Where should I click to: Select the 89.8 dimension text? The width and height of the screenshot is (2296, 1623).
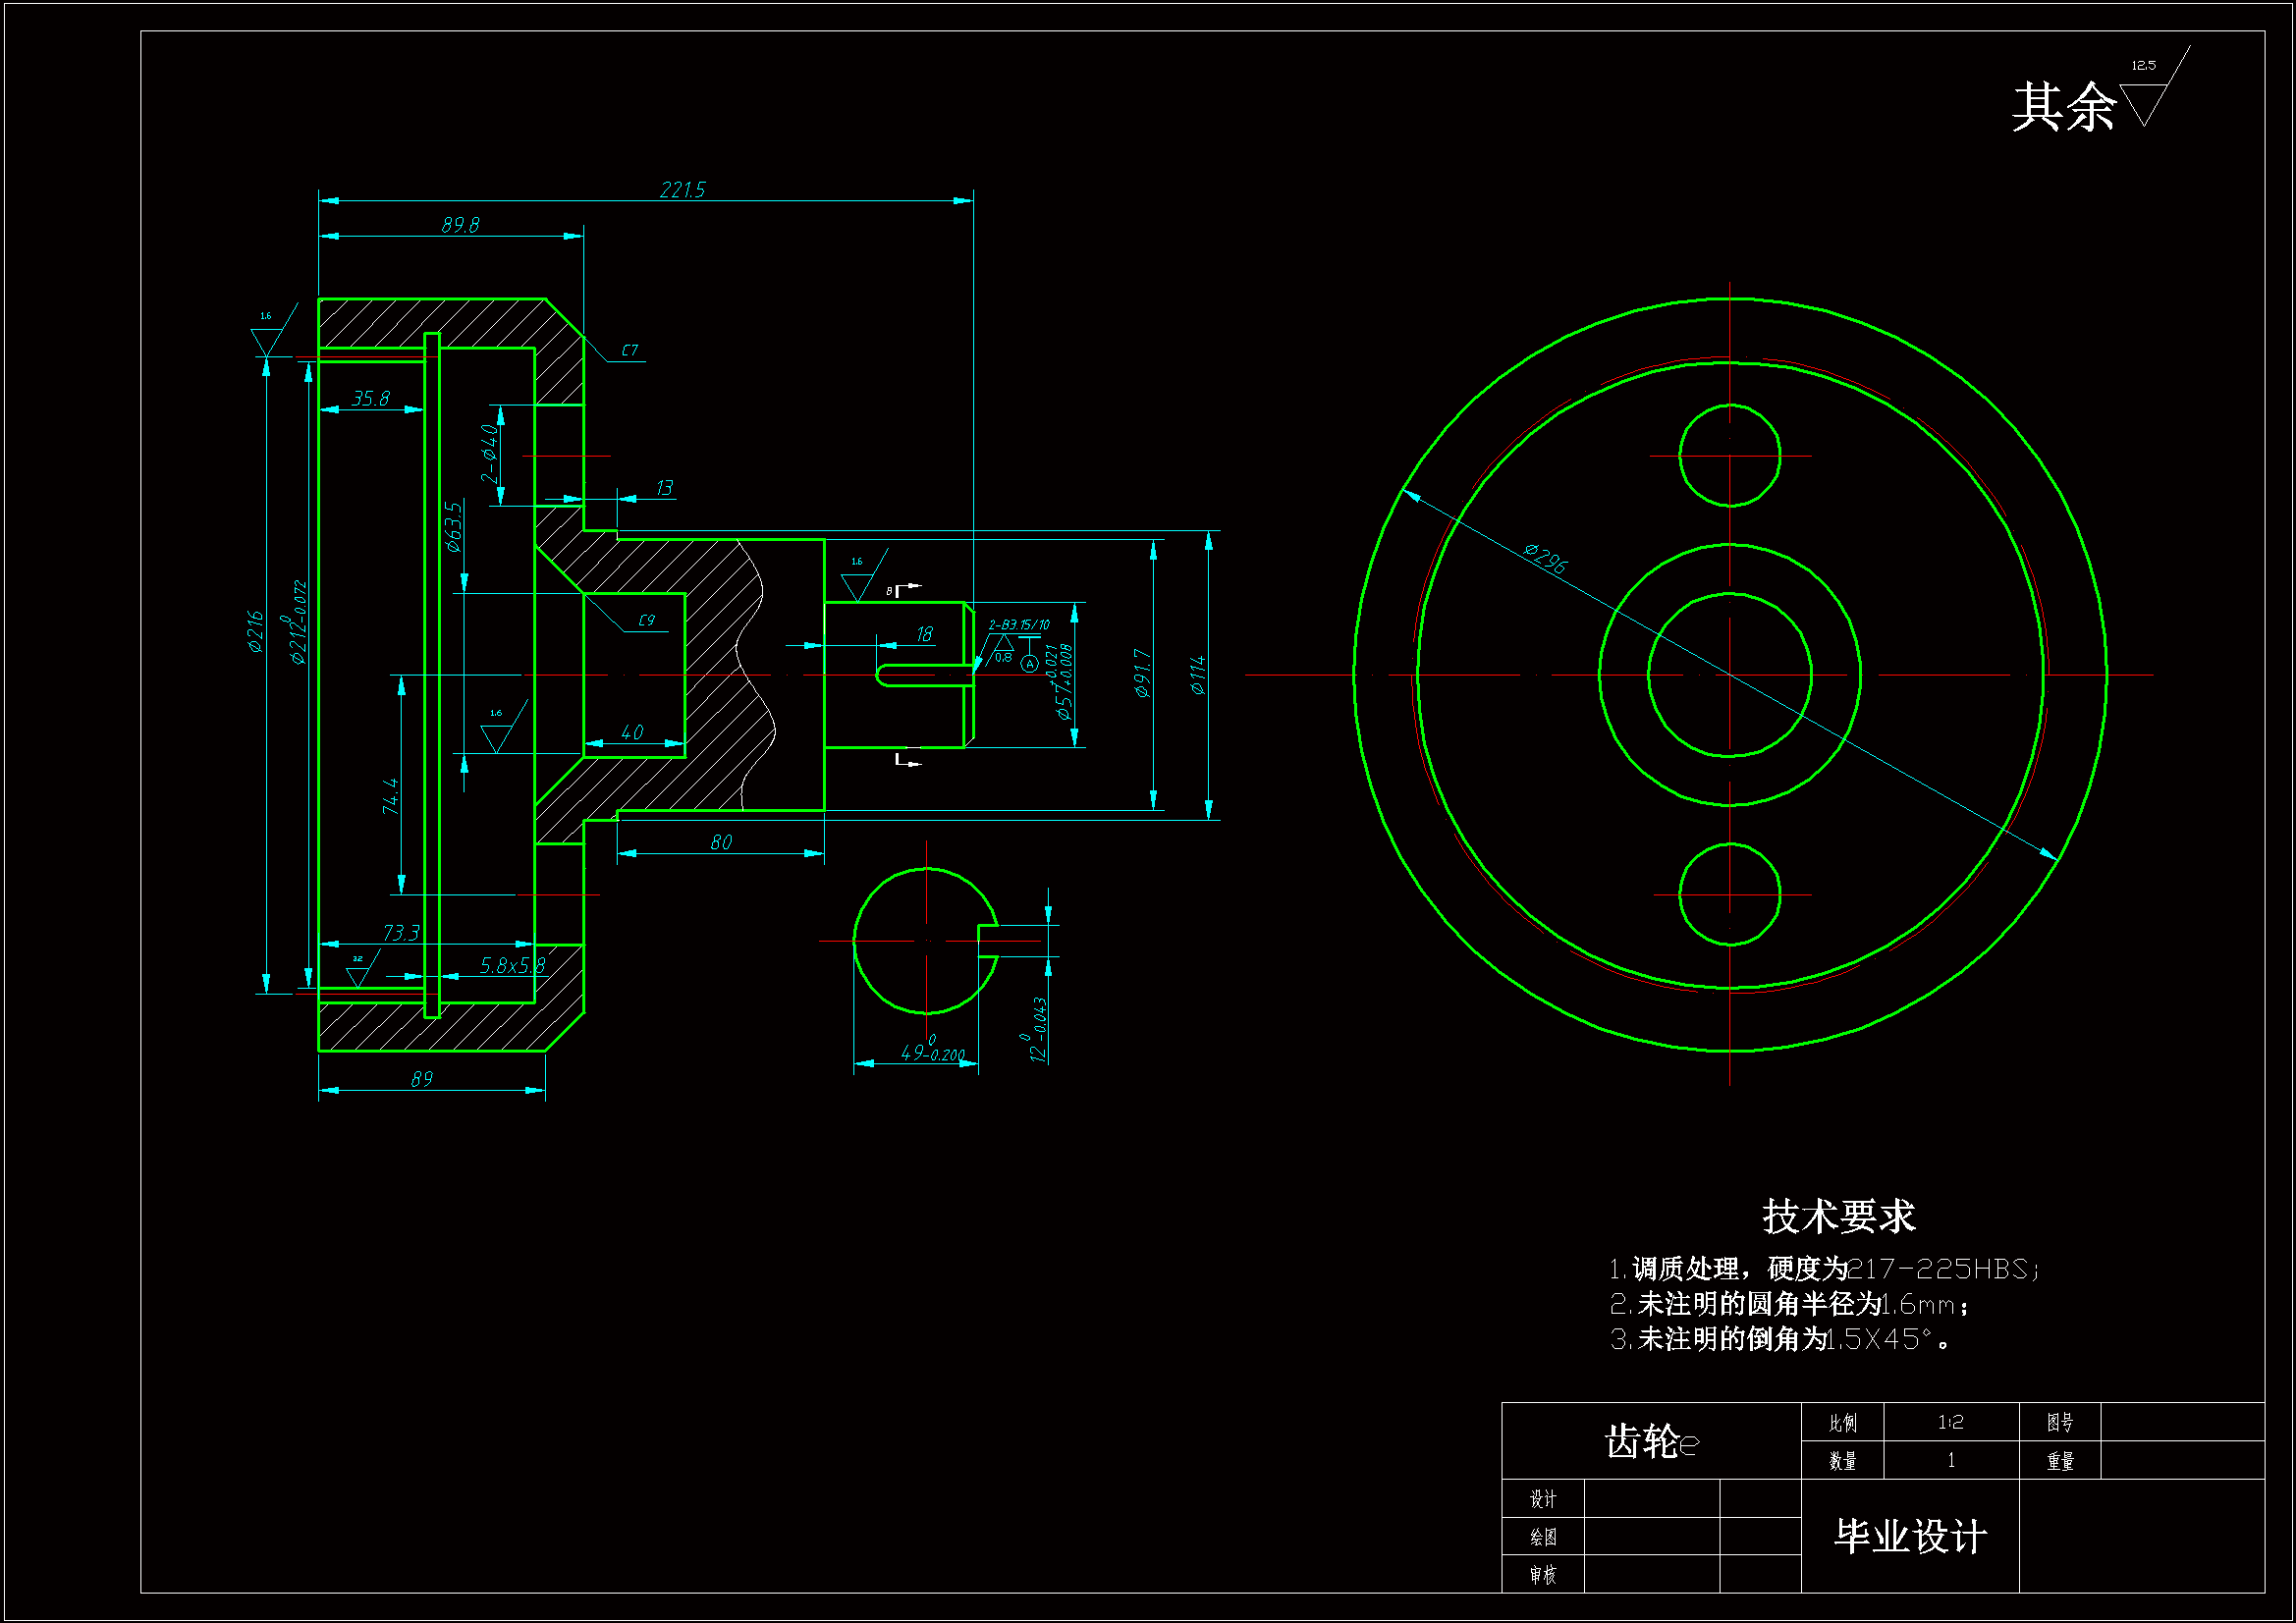coord(460,225)
